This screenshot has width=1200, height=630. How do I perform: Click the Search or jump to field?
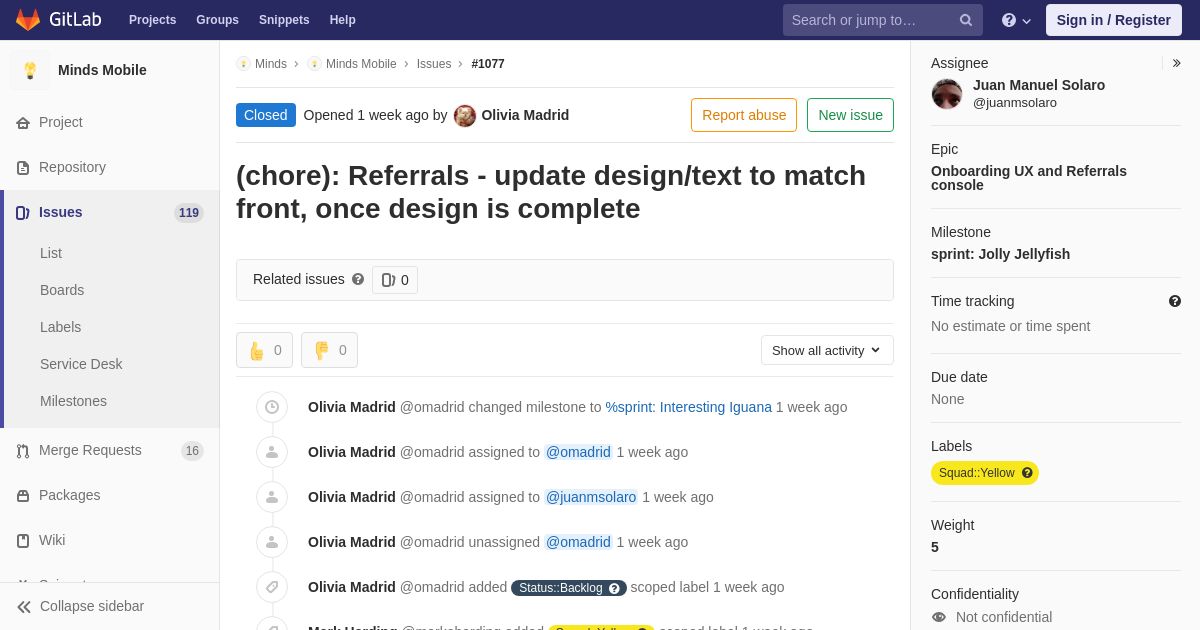click(x=883, y=20)
